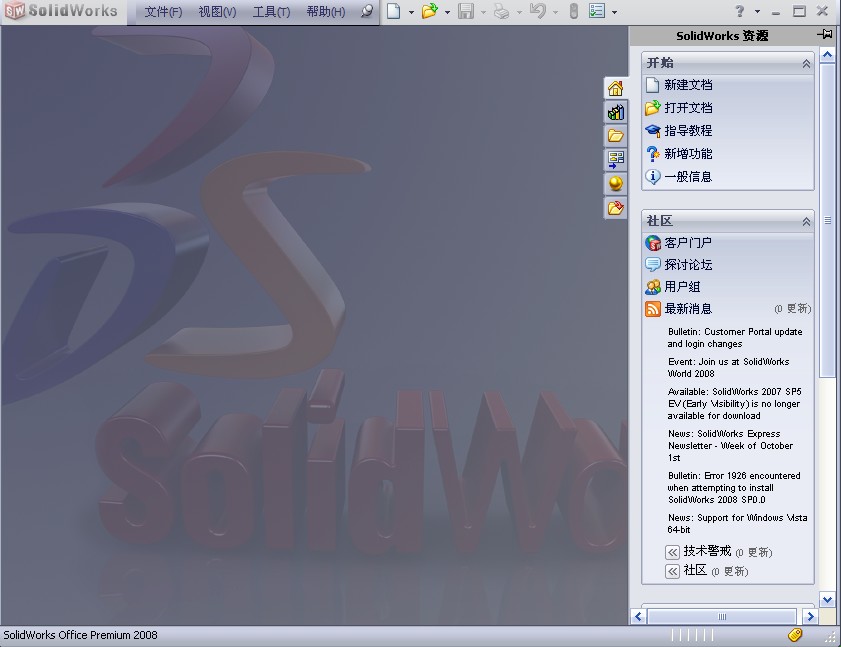The height and width of the screenshot is (647, 841).
Task: Pin the SolidWorks Resources task pane
Action: pyautogui.click(x=824, y=35)
